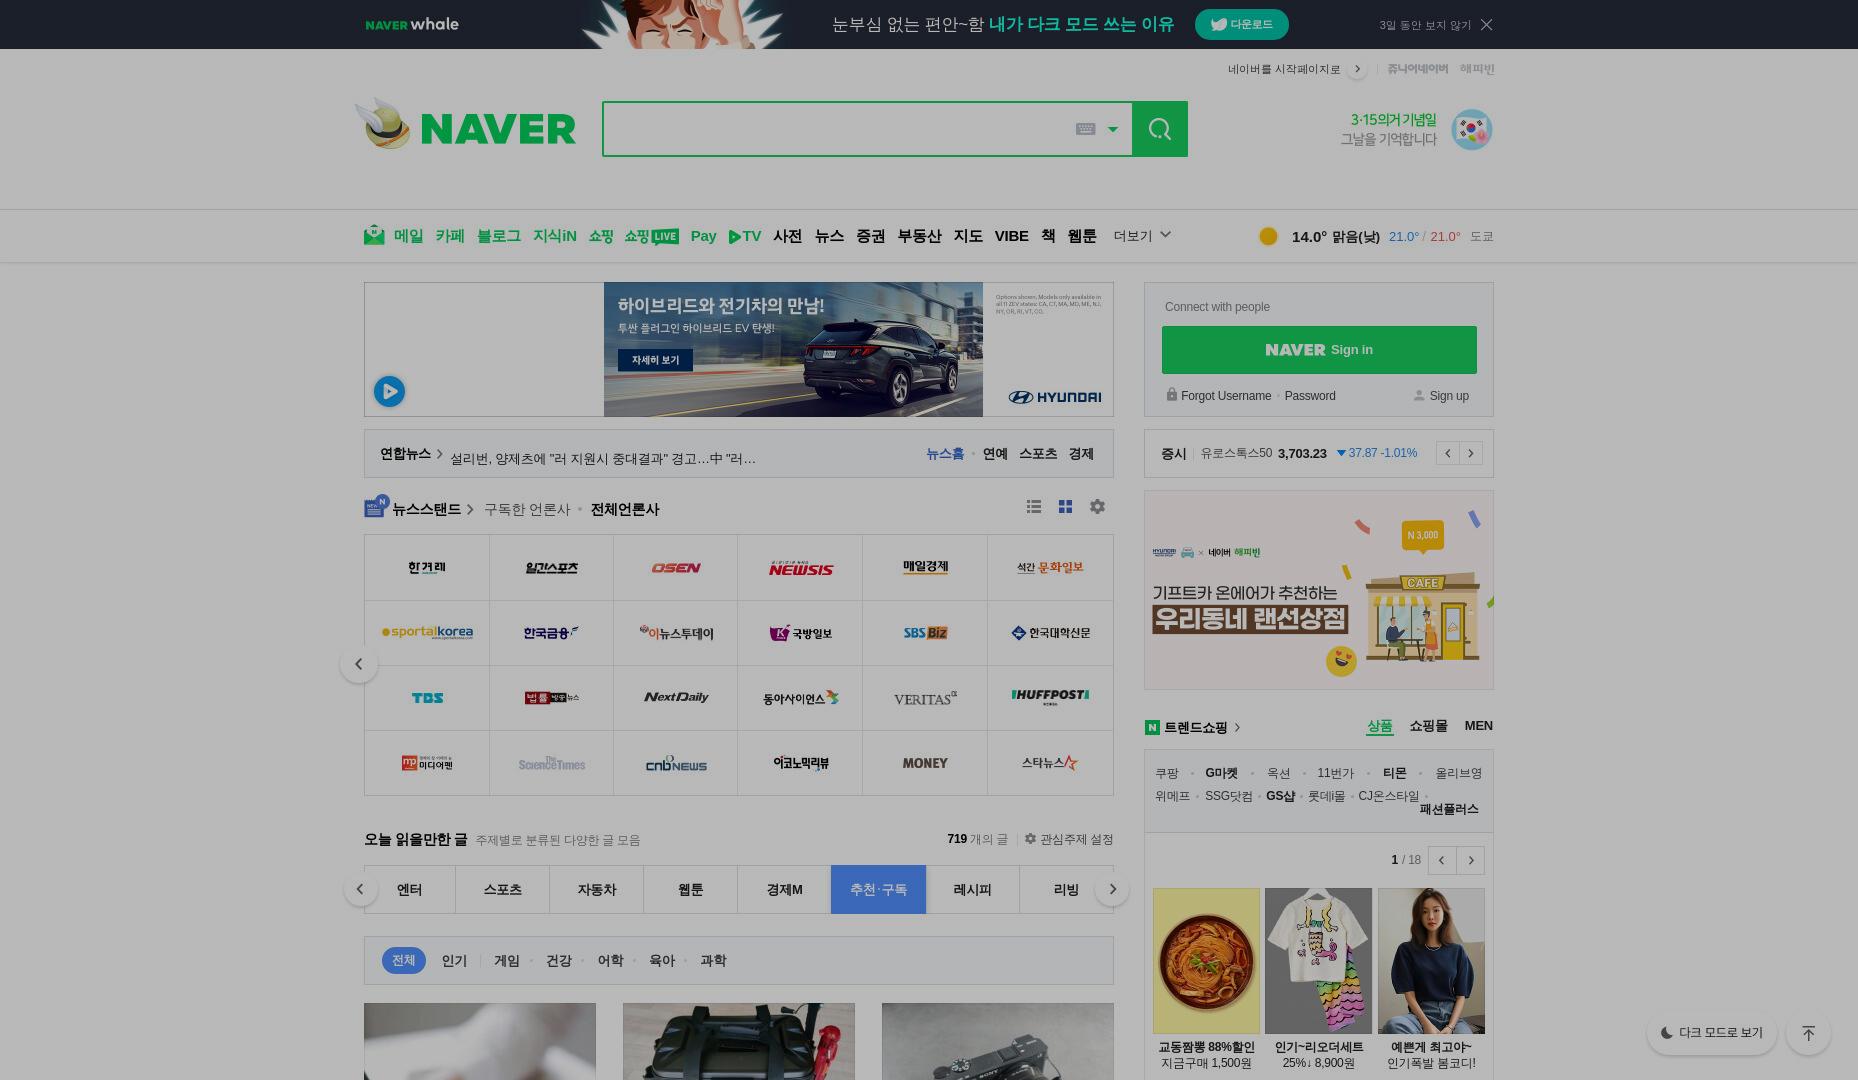
Task: Select 구독한 언론사 tab
Action: point(527,509)
